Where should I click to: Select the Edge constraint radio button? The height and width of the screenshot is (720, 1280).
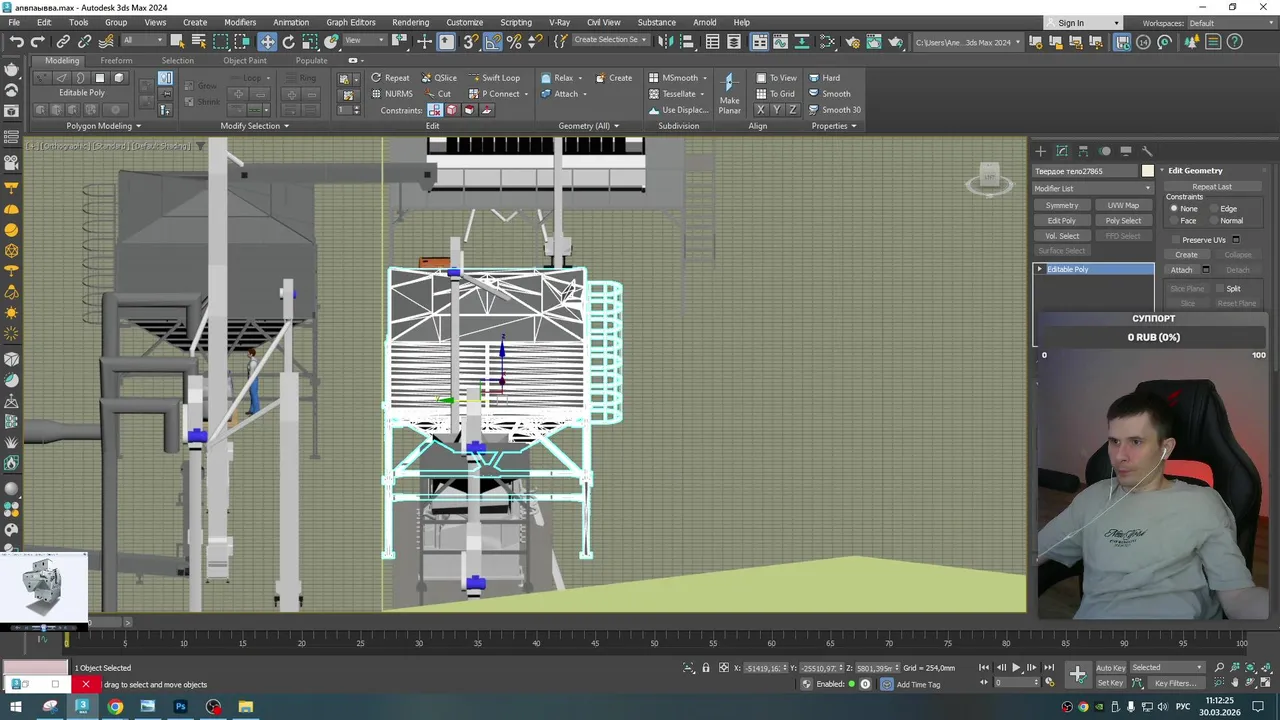coord(1214,209)
